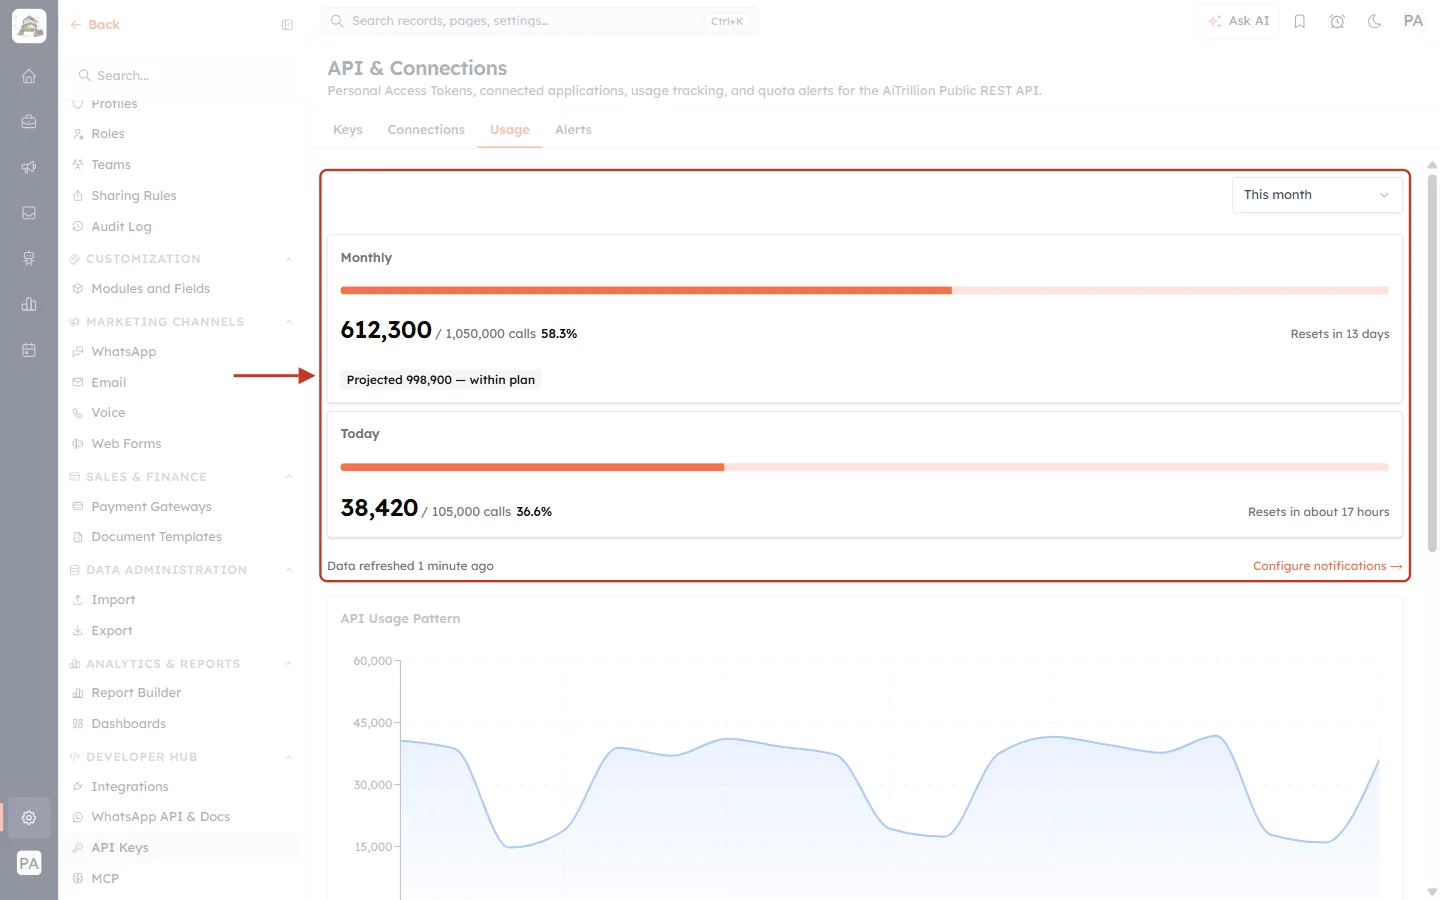Viewport: 1440px width, 900px height.
Task: Open the inbox icon in left rail
Action: pyautogui.click(x=29, y=213)
